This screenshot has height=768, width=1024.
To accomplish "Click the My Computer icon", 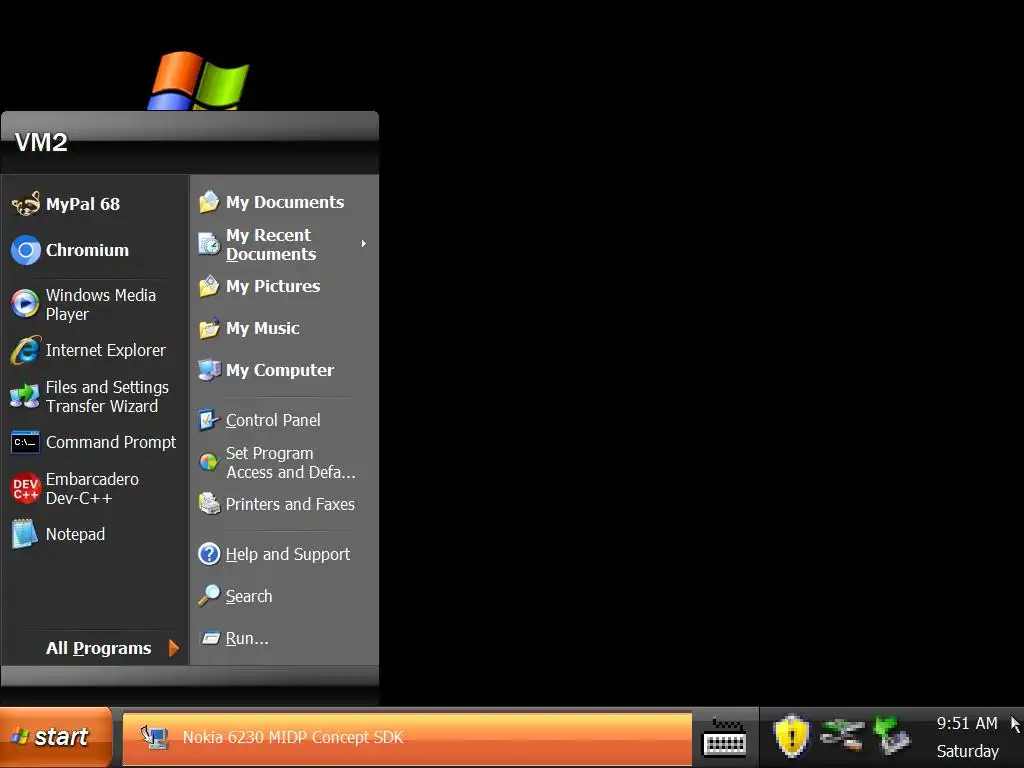I will point(209,370).
